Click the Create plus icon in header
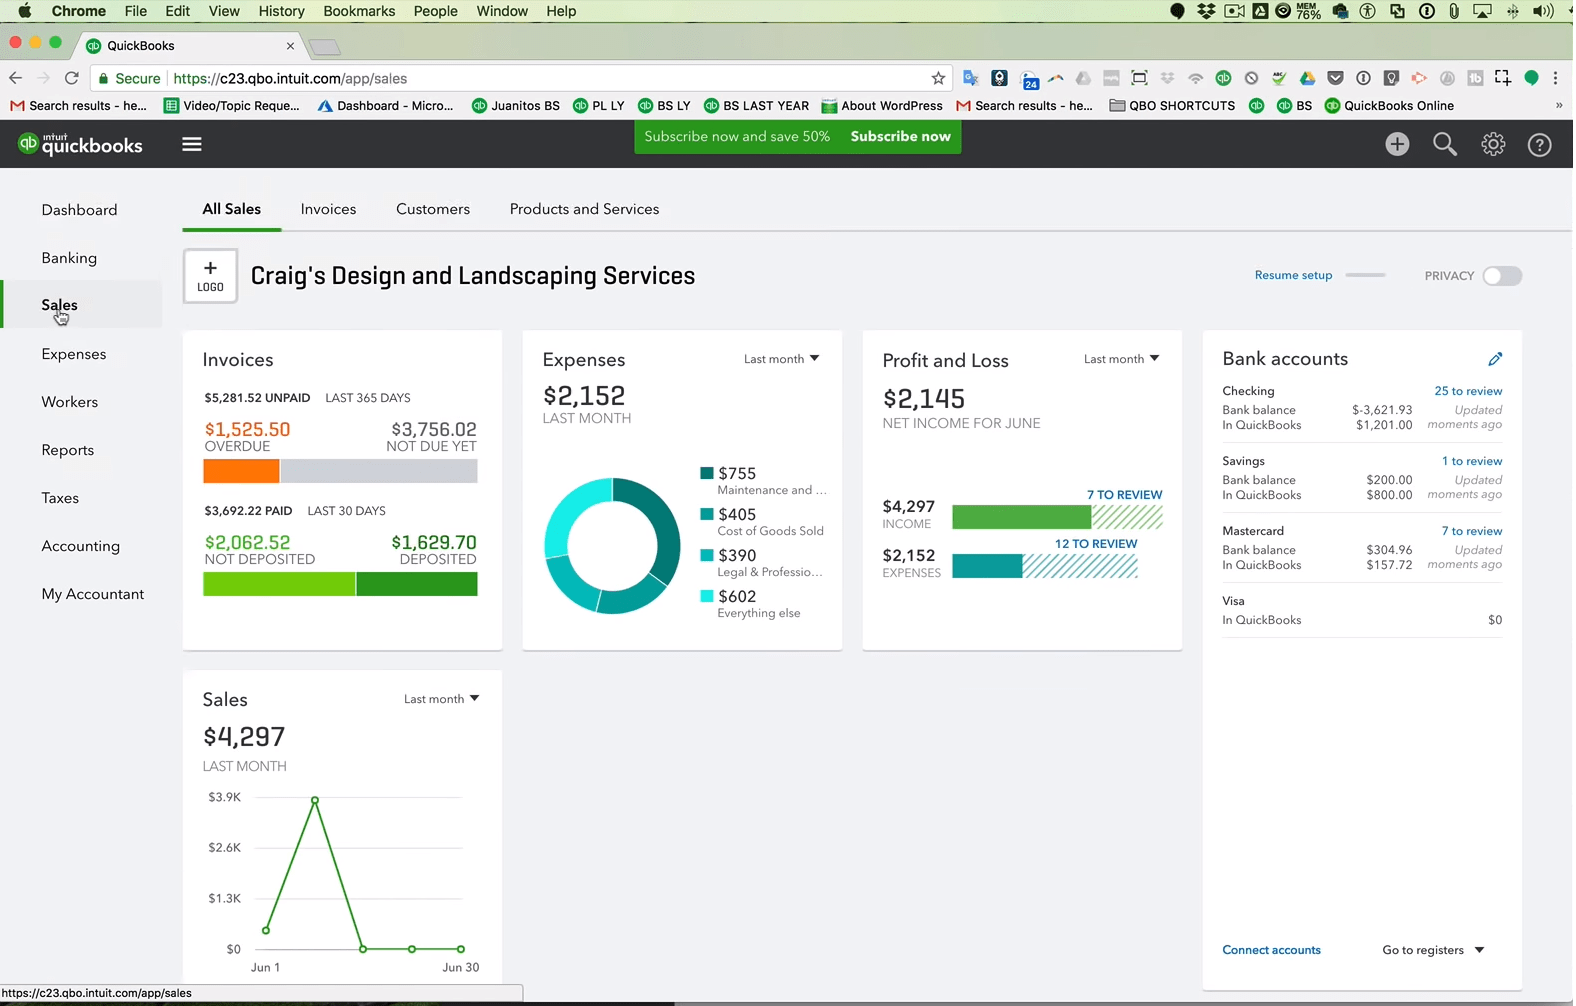Screen dimensions: 1576x1006 tap(1397, 144)
